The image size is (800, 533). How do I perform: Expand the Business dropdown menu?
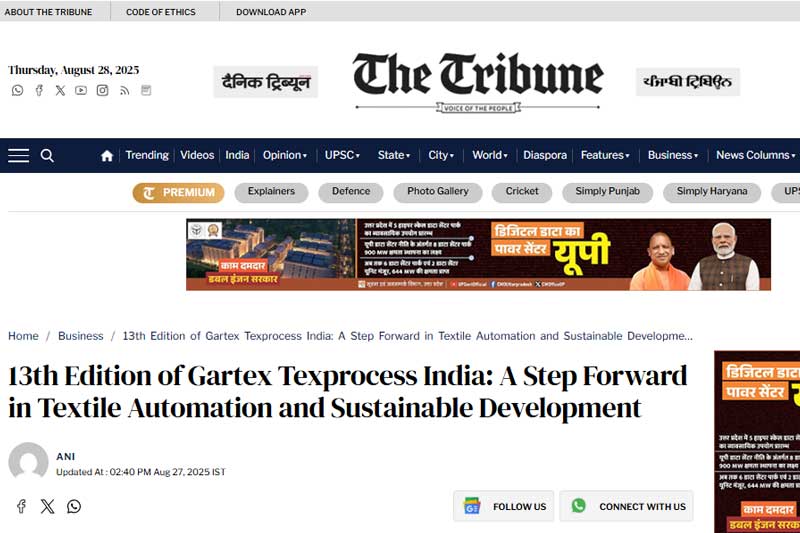673,155
